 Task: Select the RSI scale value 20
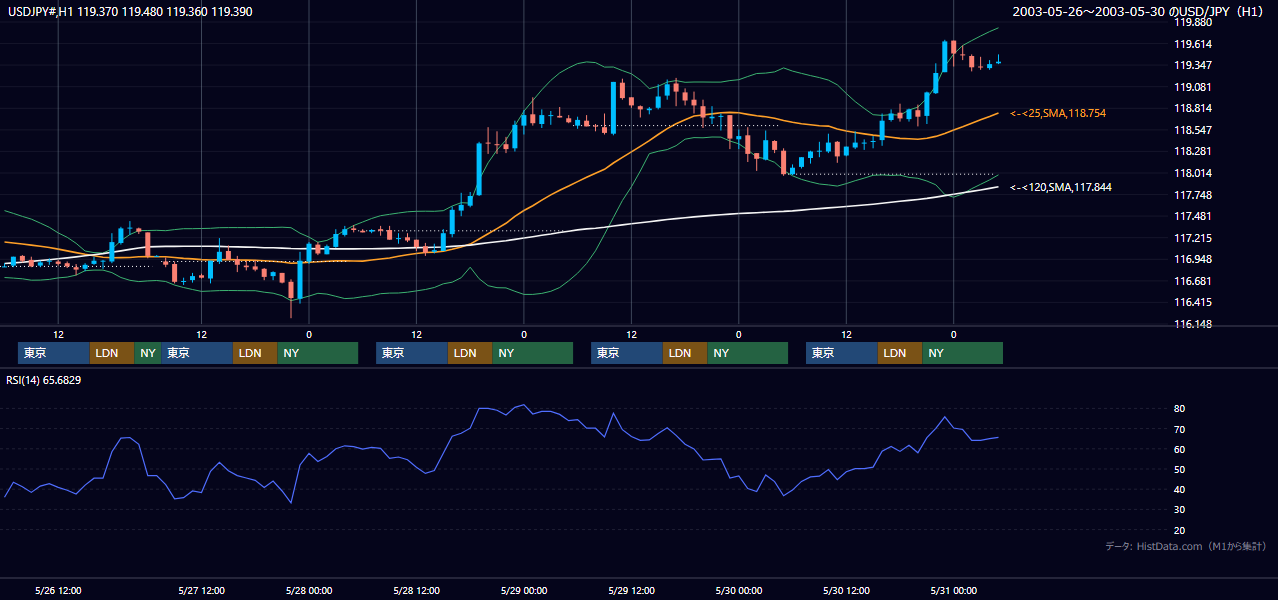1179,530
